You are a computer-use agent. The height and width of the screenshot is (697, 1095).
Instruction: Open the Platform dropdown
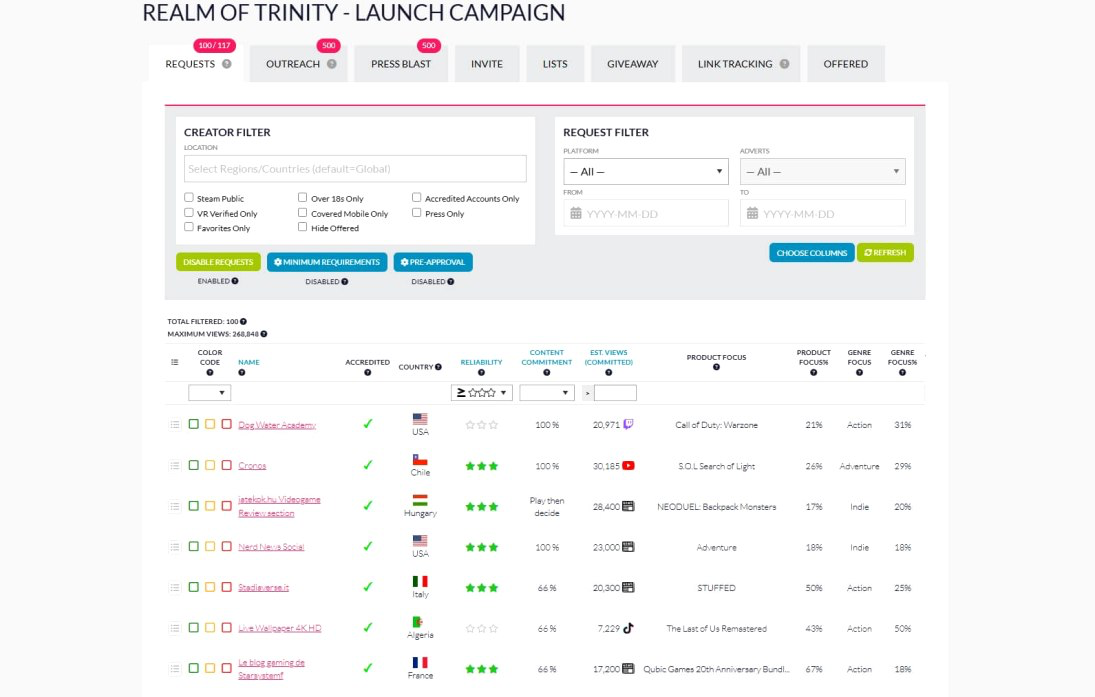pos(646,171)
